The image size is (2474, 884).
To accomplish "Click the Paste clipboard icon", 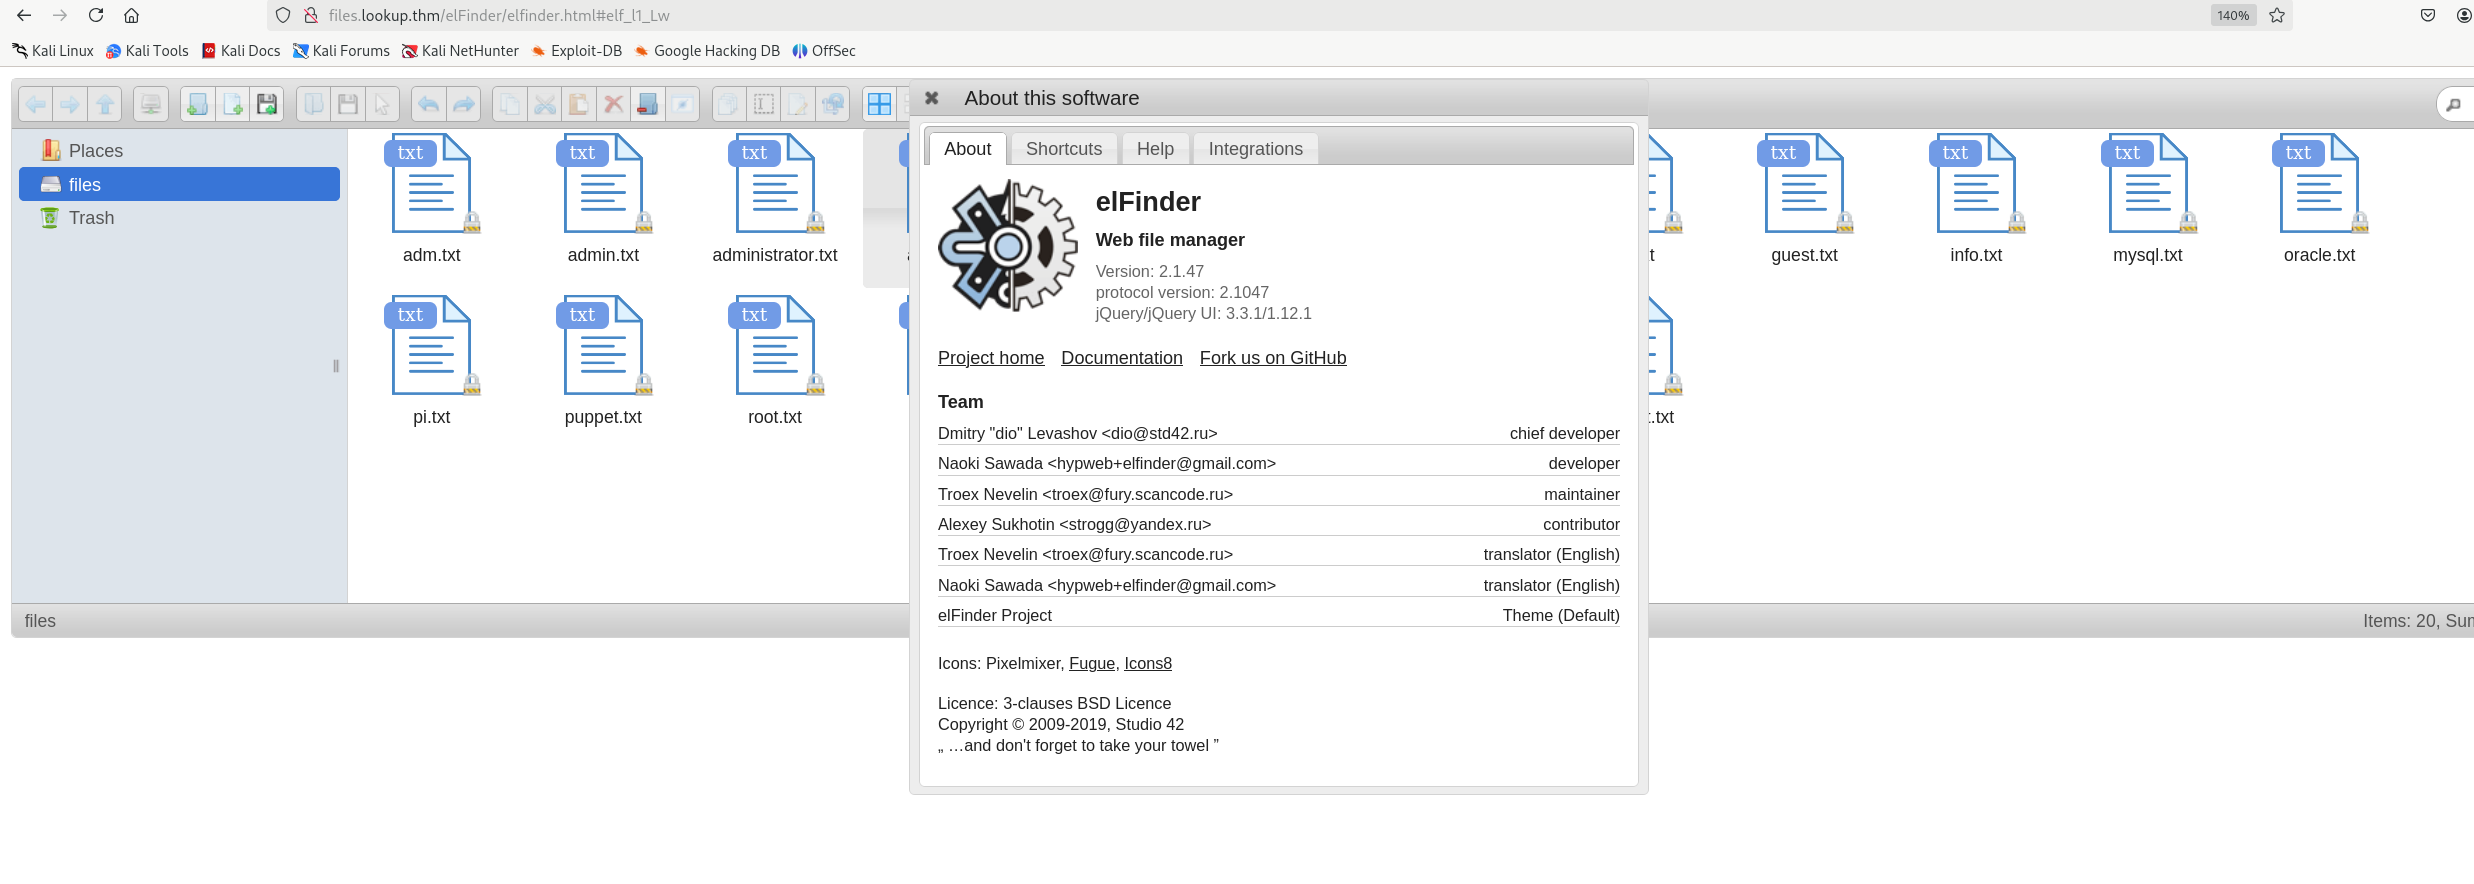I will (579, 104).
